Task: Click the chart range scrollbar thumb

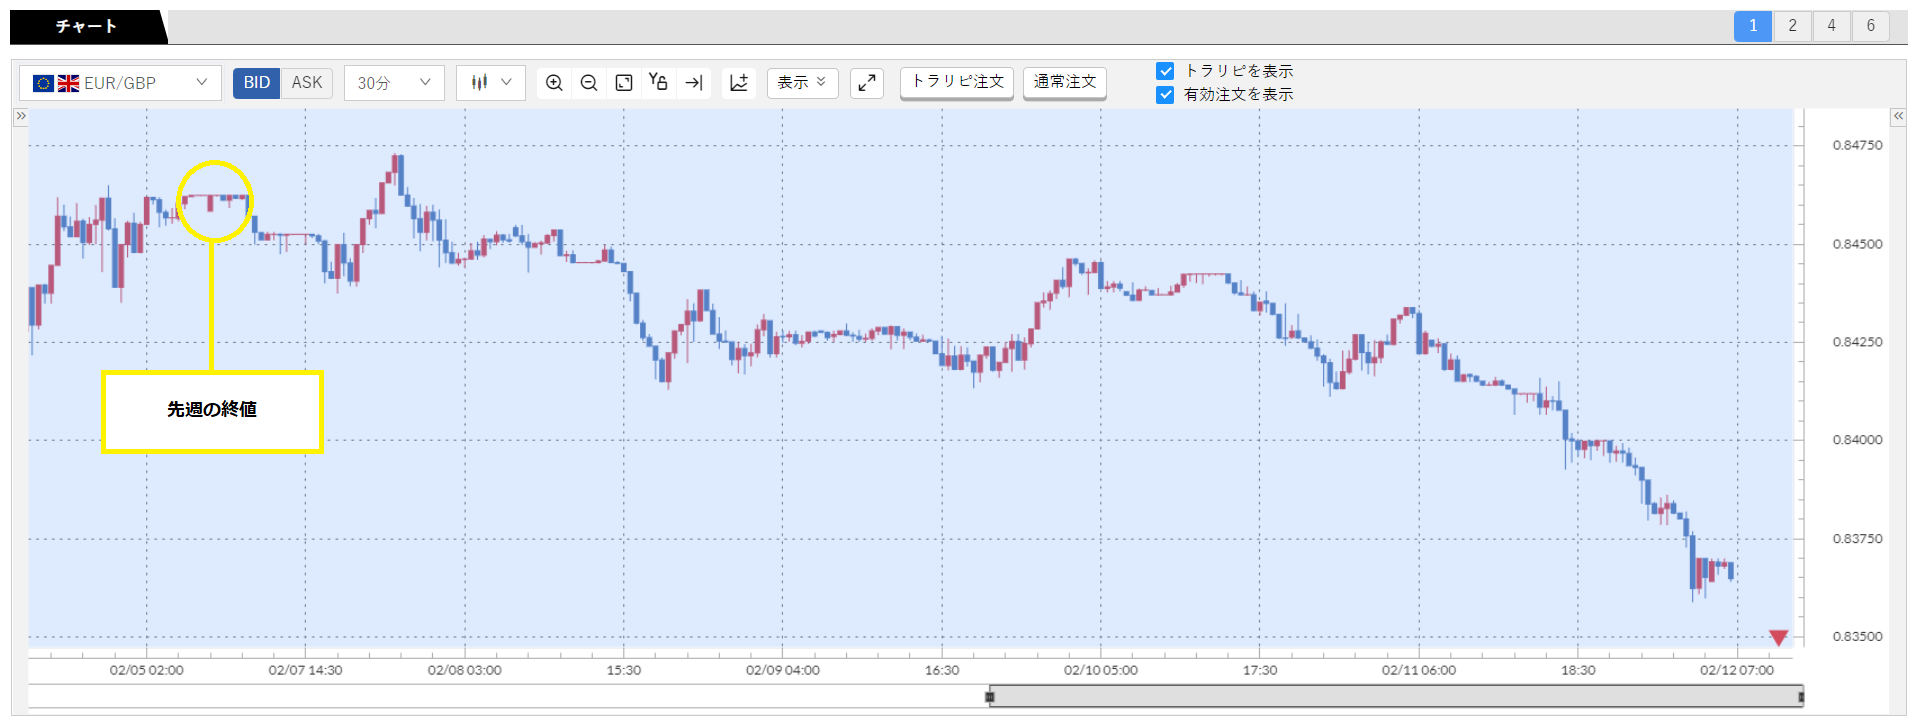Action: coord(1396,696)
